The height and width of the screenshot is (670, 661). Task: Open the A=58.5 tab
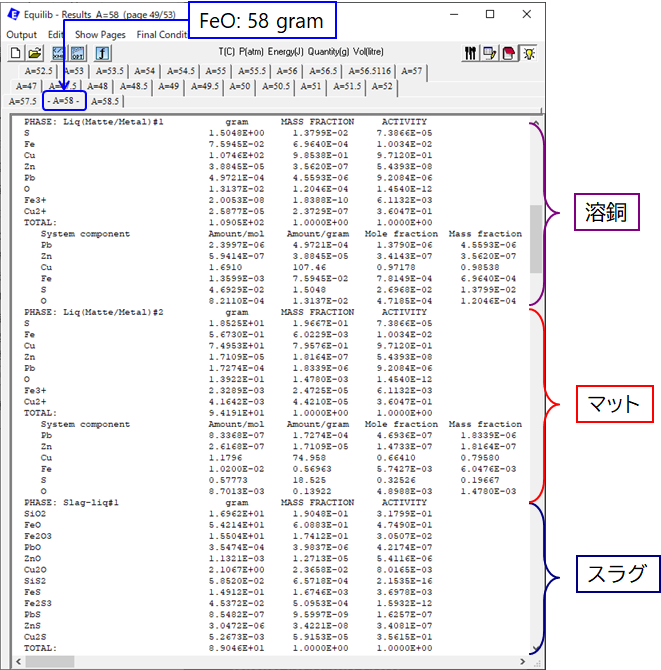(104, 101)
